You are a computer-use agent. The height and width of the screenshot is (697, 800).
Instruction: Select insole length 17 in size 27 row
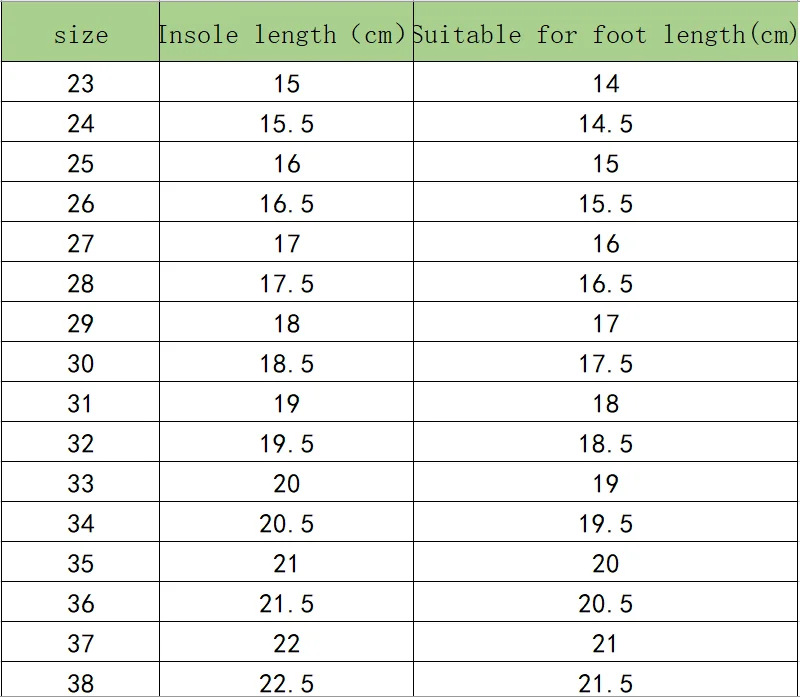pyautogui.click(x=286, y=243)
